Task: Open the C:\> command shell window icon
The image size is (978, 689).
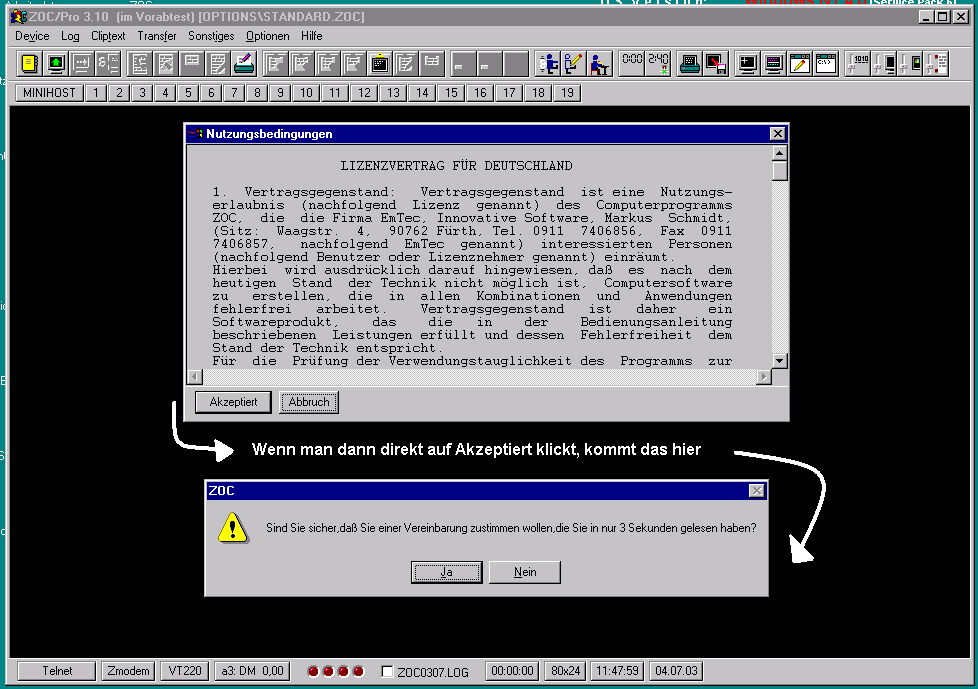Action: coord(826,64)
